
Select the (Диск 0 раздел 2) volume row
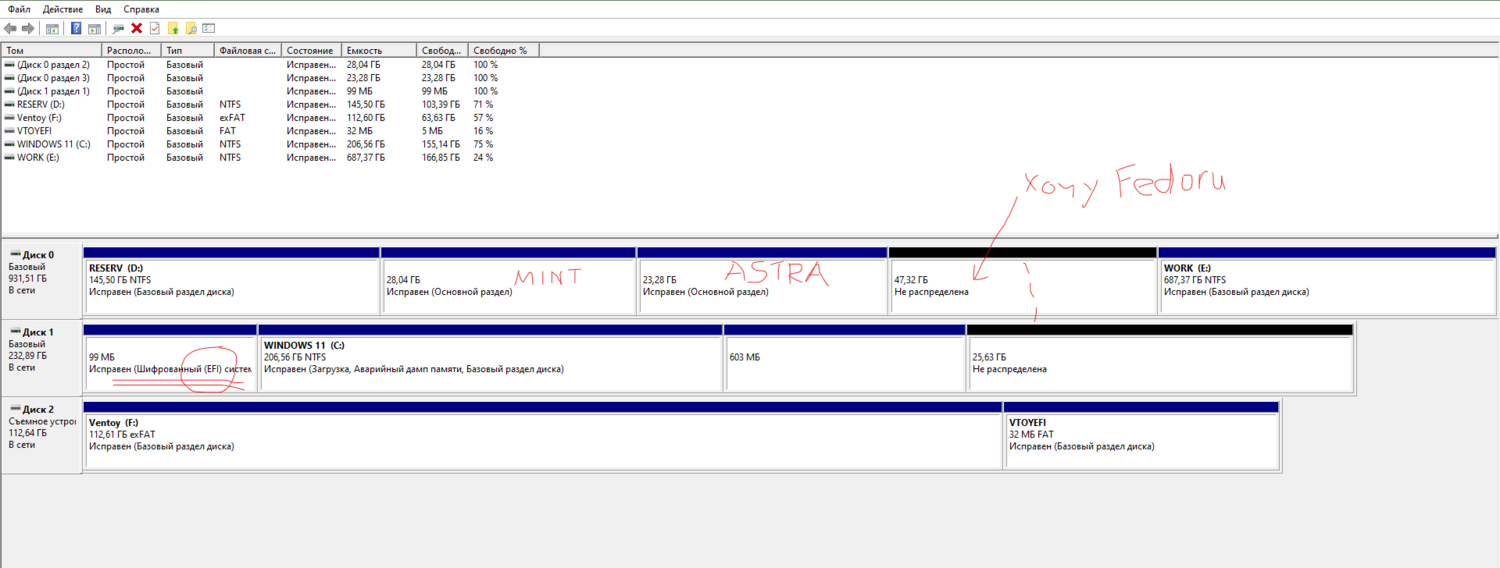click(270, 64)
